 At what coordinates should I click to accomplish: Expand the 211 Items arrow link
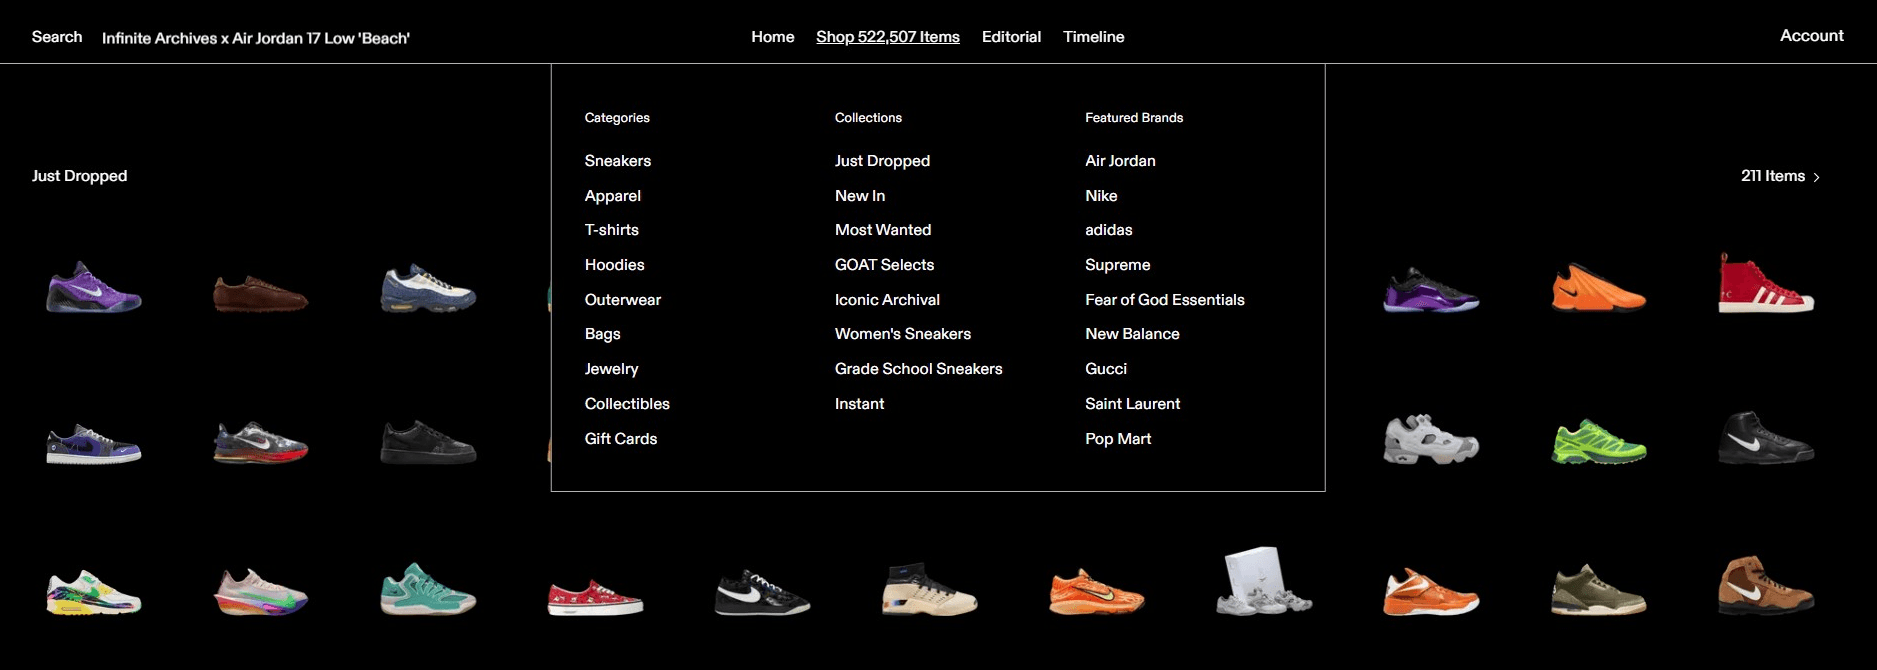coord(1780,176)
